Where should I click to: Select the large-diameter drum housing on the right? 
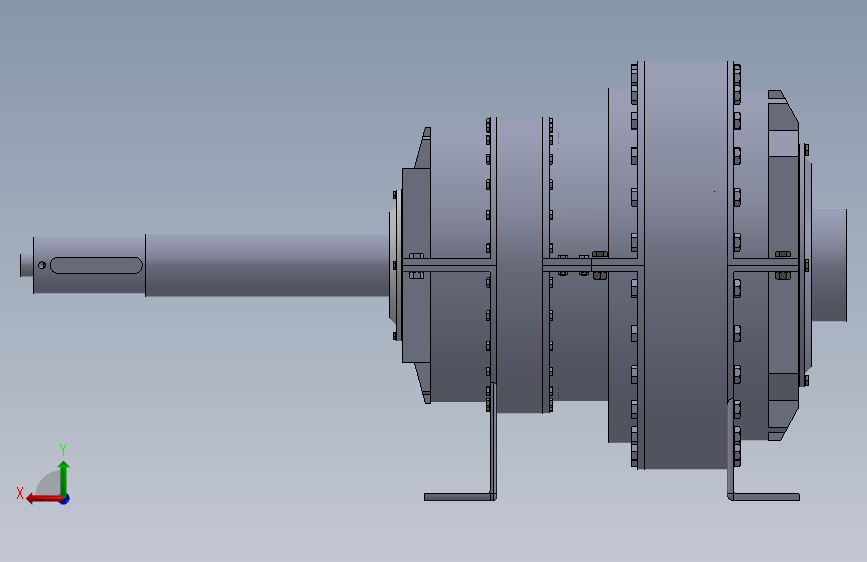[x=686, y=265]
